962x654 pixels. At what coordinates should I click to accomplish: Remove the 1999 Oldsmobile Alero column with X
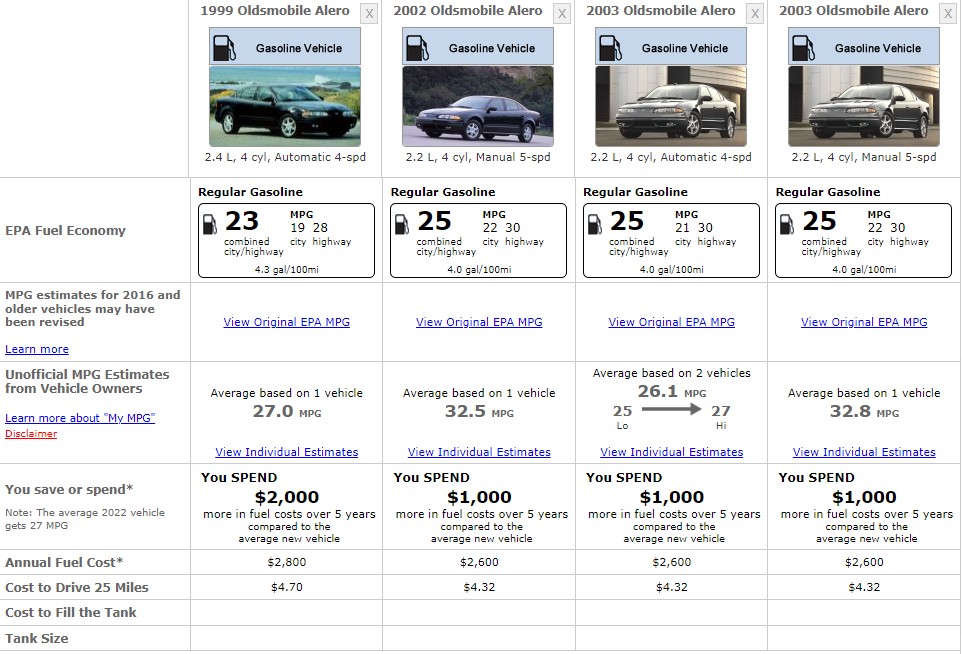369,13
